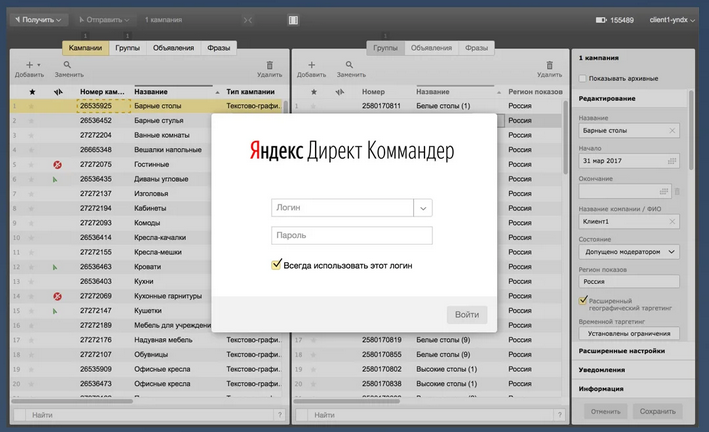The width and height of the screenshot is (709, 432).
Task: Click star column header in campaigns table
Action: coord(32,92)
